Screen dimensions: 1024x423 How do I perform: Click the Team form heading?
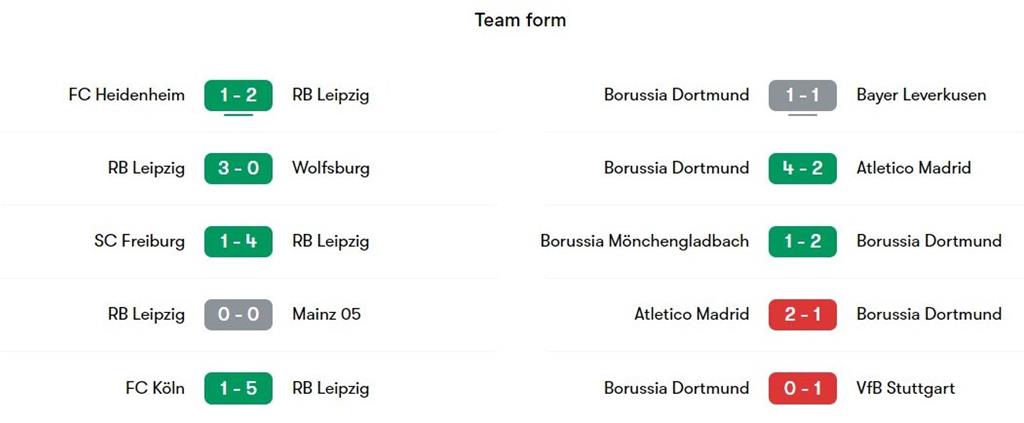[x=520, y=20]
